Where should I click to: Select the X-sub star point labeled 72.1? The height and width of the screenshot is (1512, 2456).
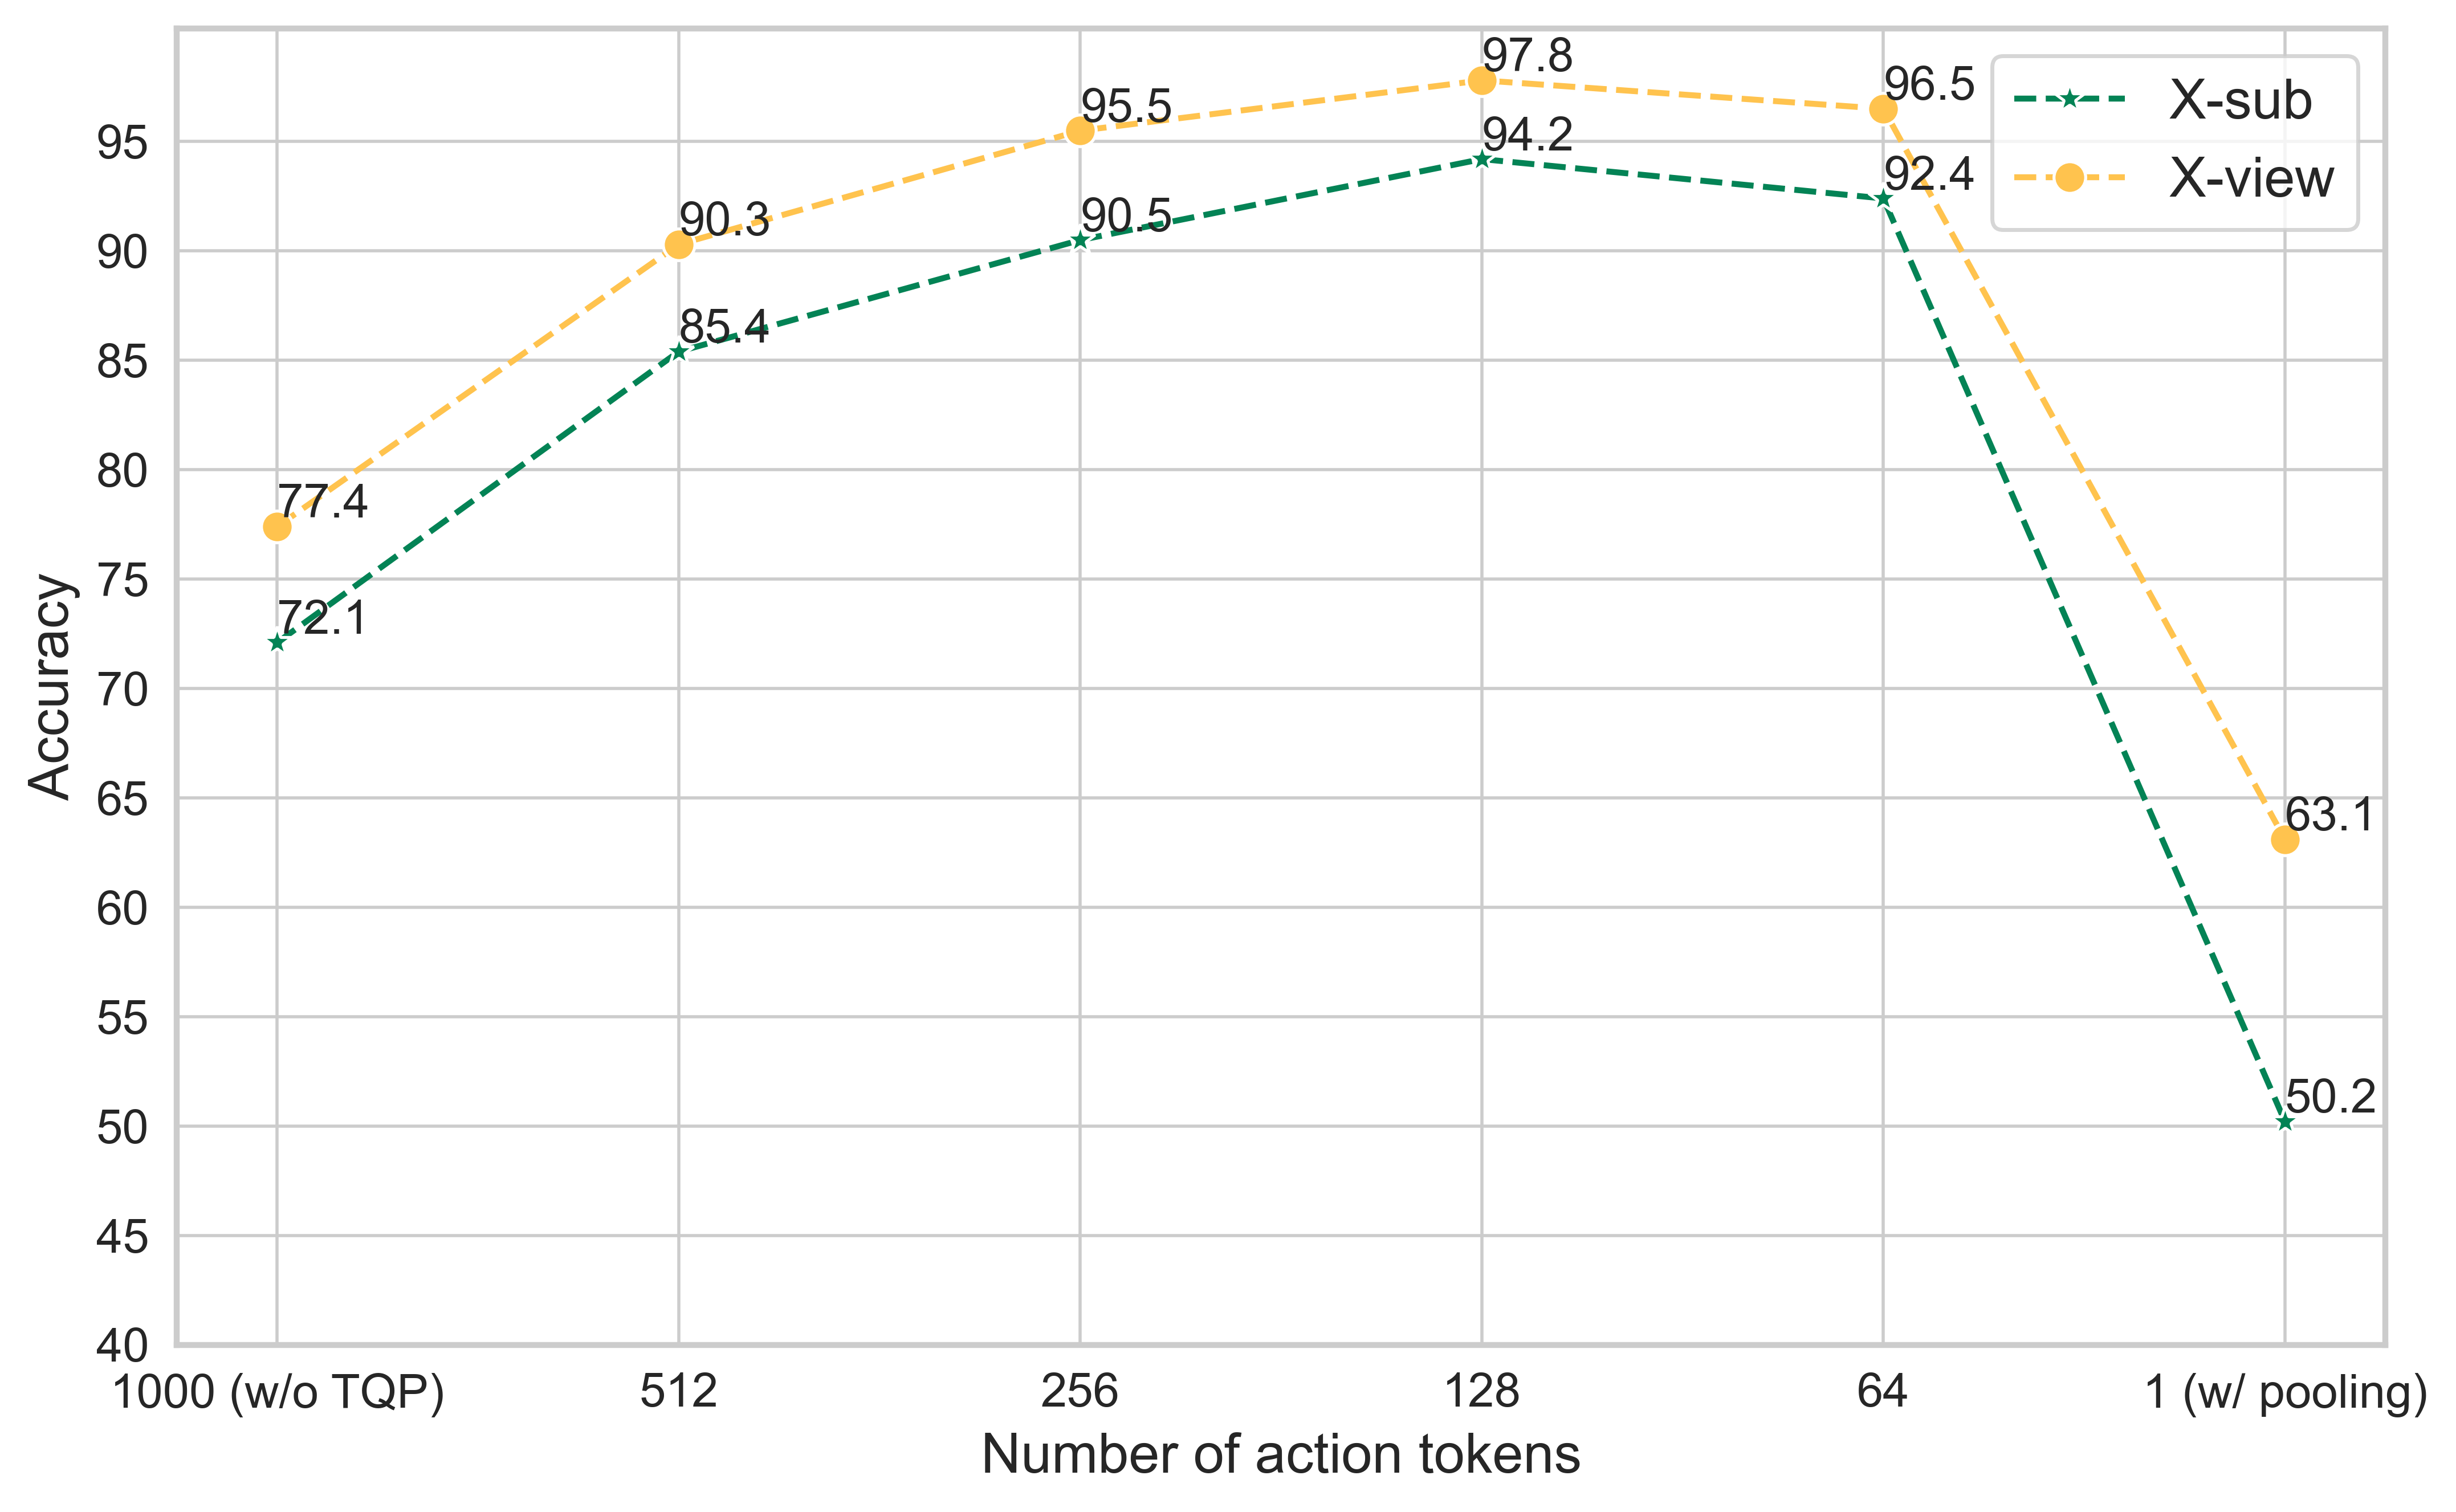277,643
